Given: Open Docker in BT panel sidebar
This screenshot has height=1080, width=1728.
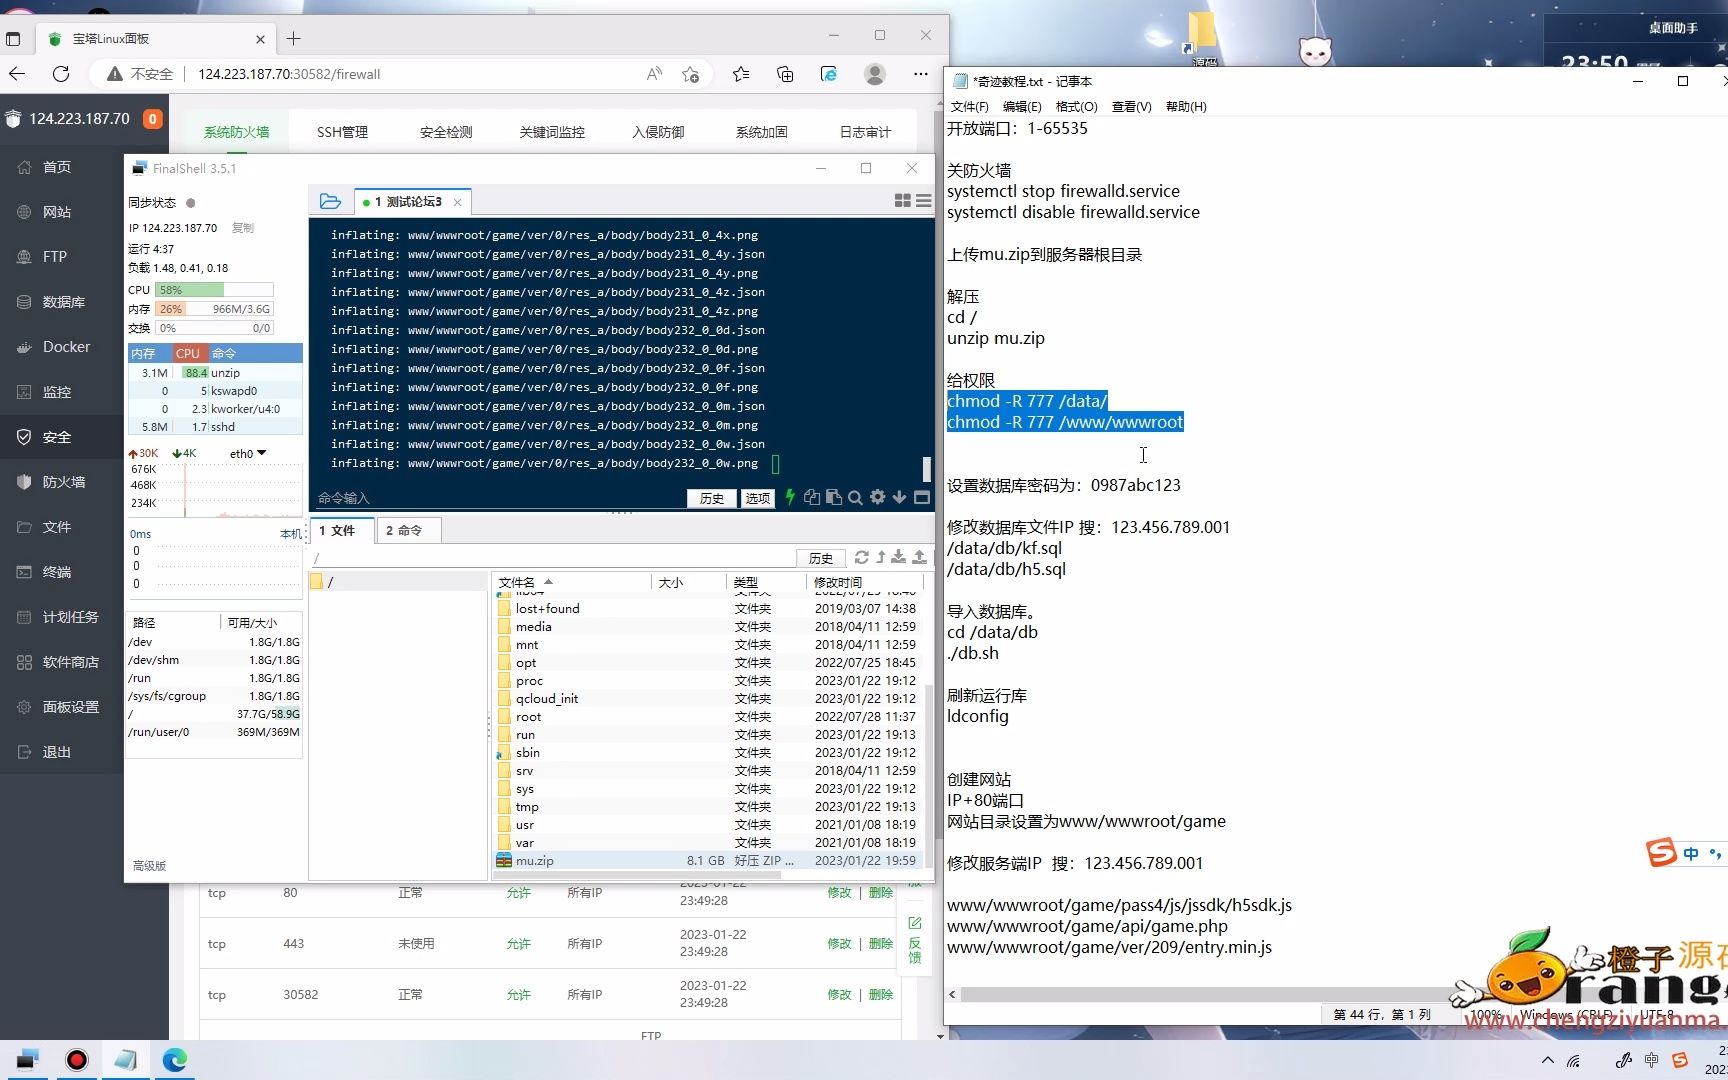Looking at the screenshot, I should click(66, 347).
